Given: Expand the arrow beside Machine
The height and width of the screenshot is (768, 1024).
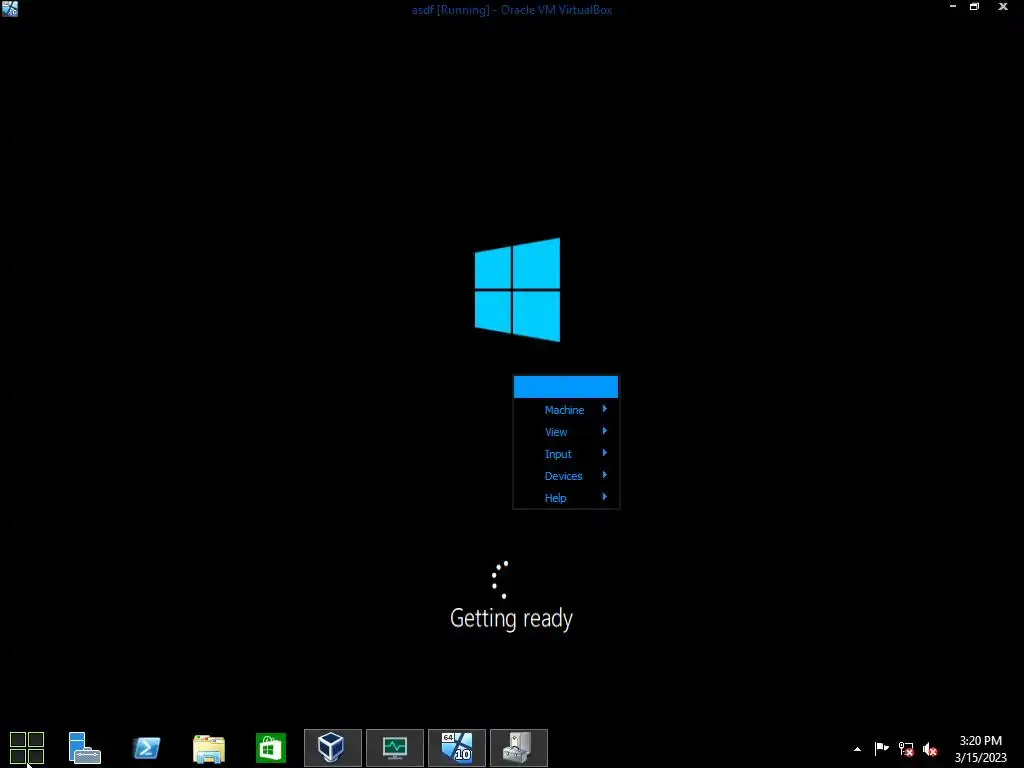Looking at the screenshot, I should (605, 409).
